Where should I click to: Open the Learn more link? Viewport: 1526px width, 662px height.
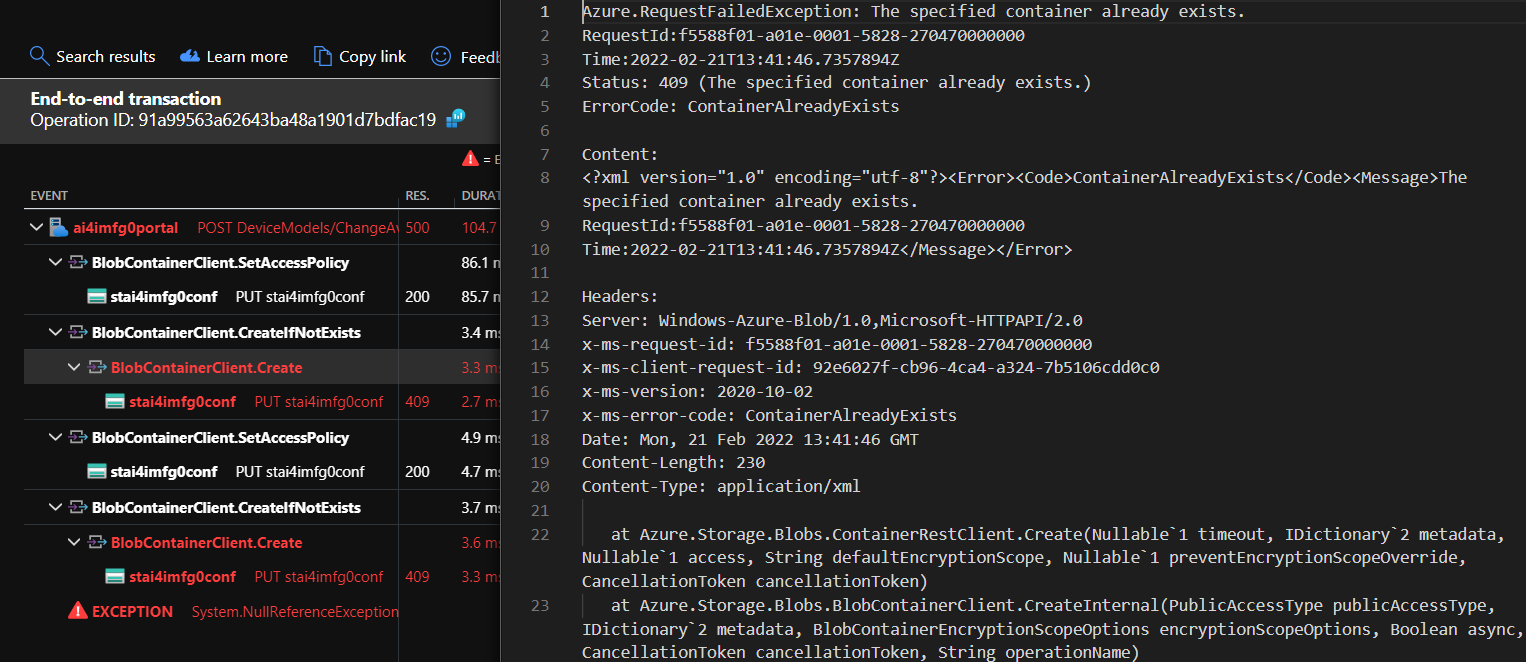(234, 56)
